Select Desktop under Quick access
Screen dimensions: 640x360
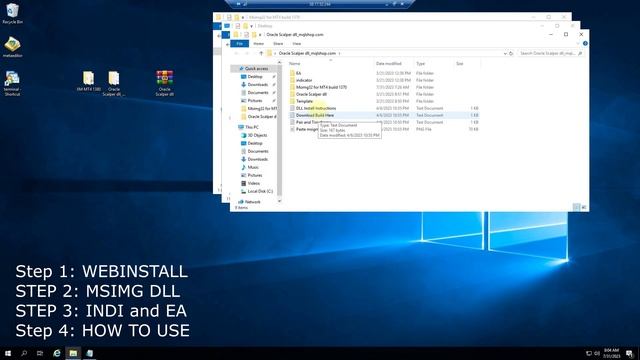coord(255,77)
